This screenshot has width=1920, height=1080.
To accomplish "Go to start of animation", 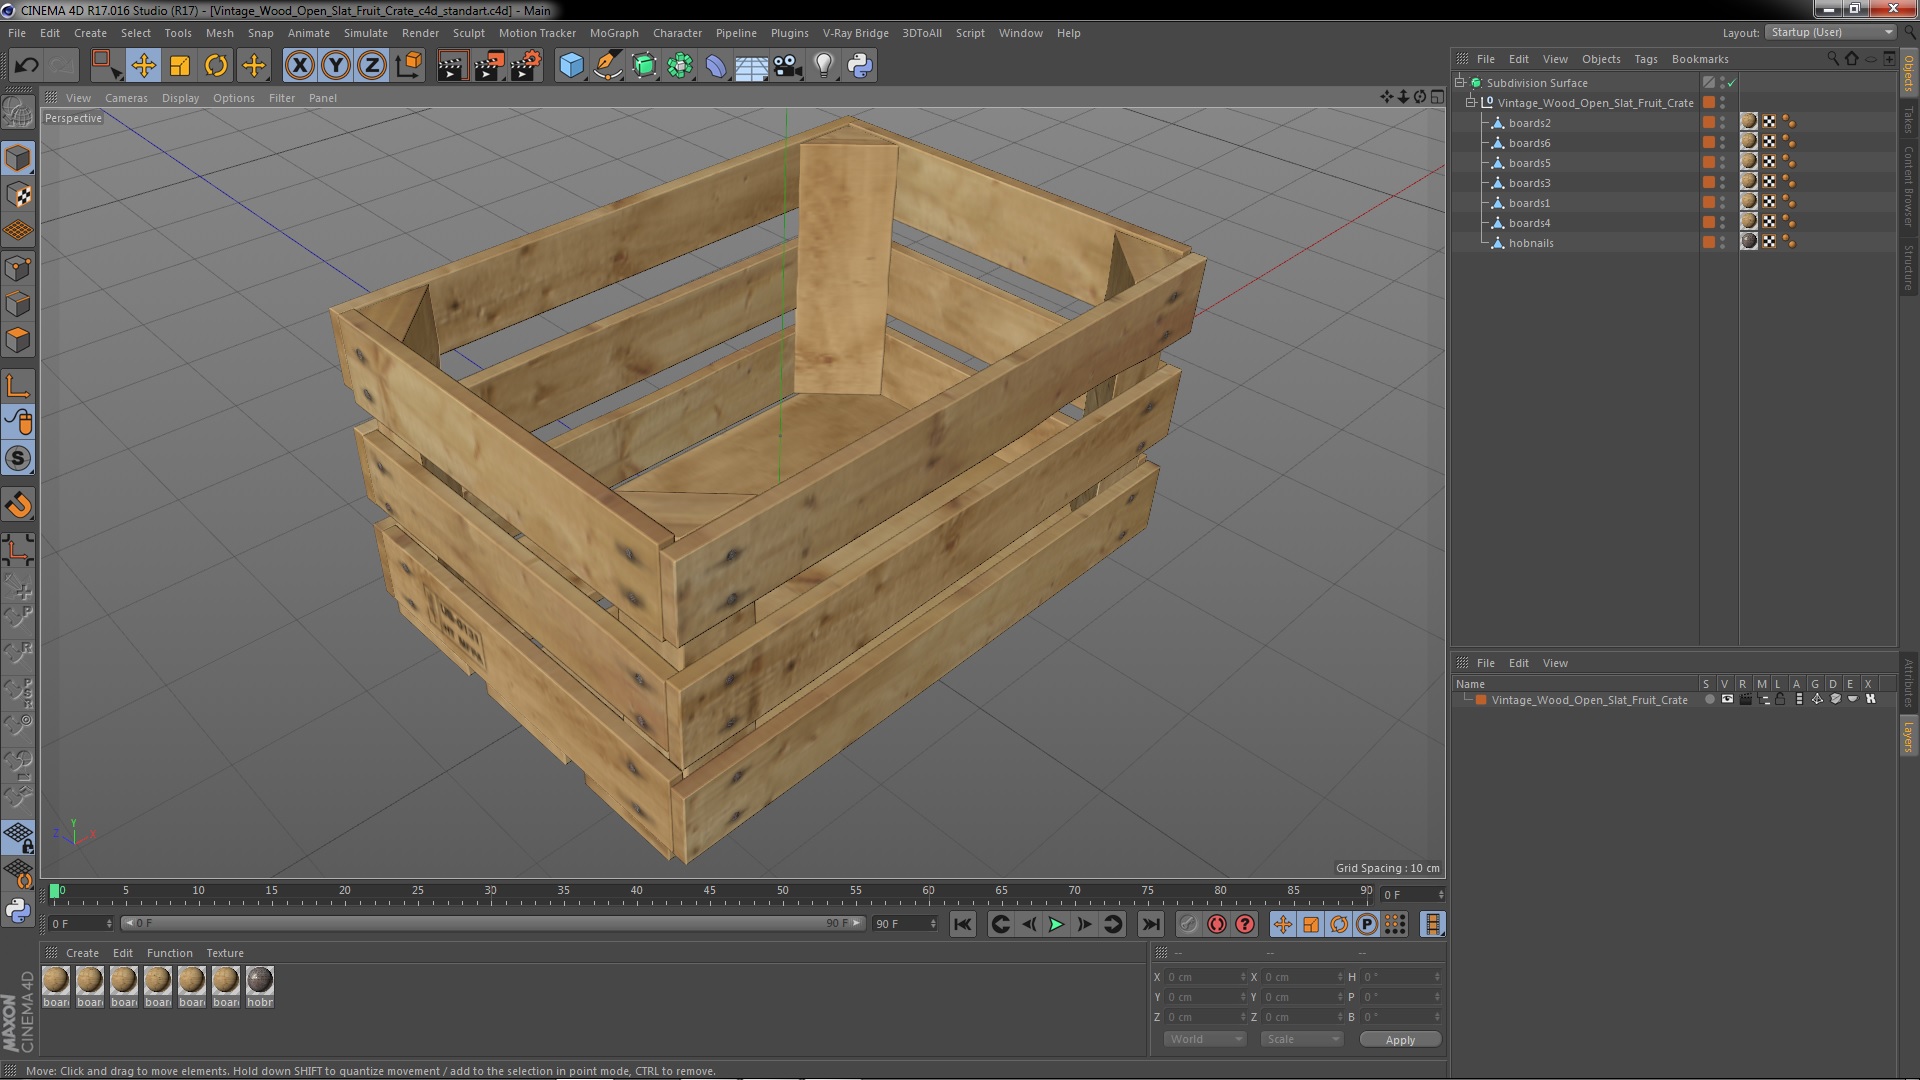I will click(x=962, y=924).
